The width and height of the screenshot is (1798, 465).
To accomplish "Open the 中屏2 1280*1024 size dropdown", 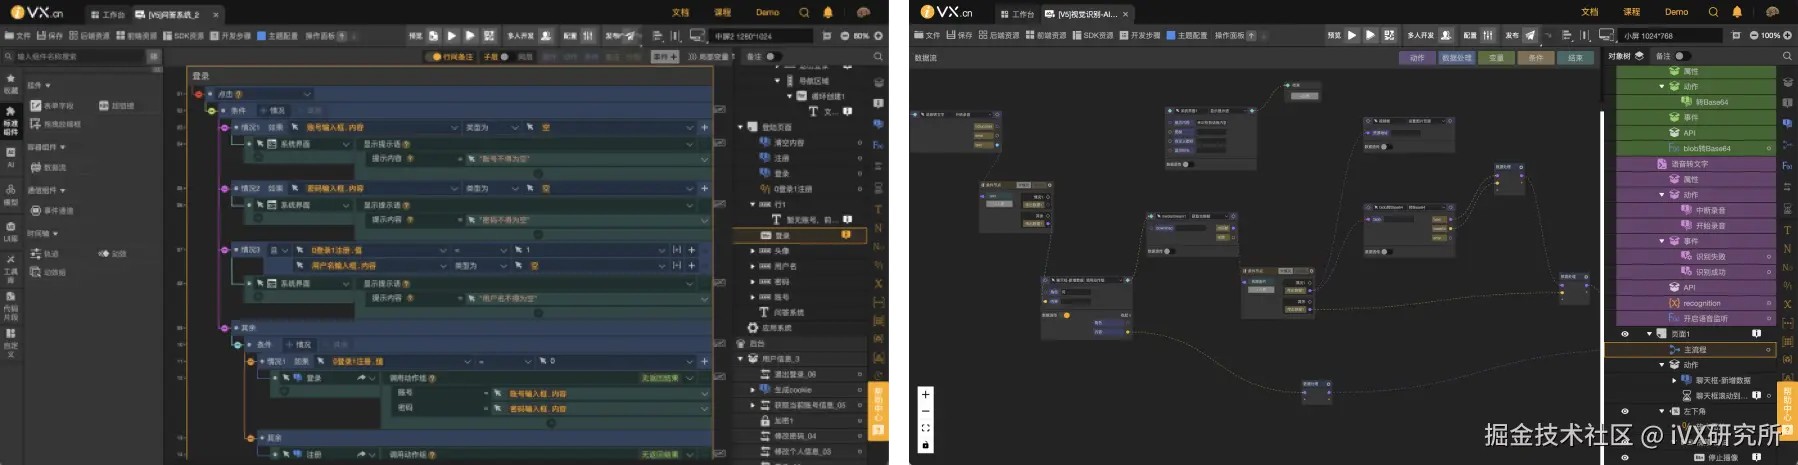I will pos(763,35).
